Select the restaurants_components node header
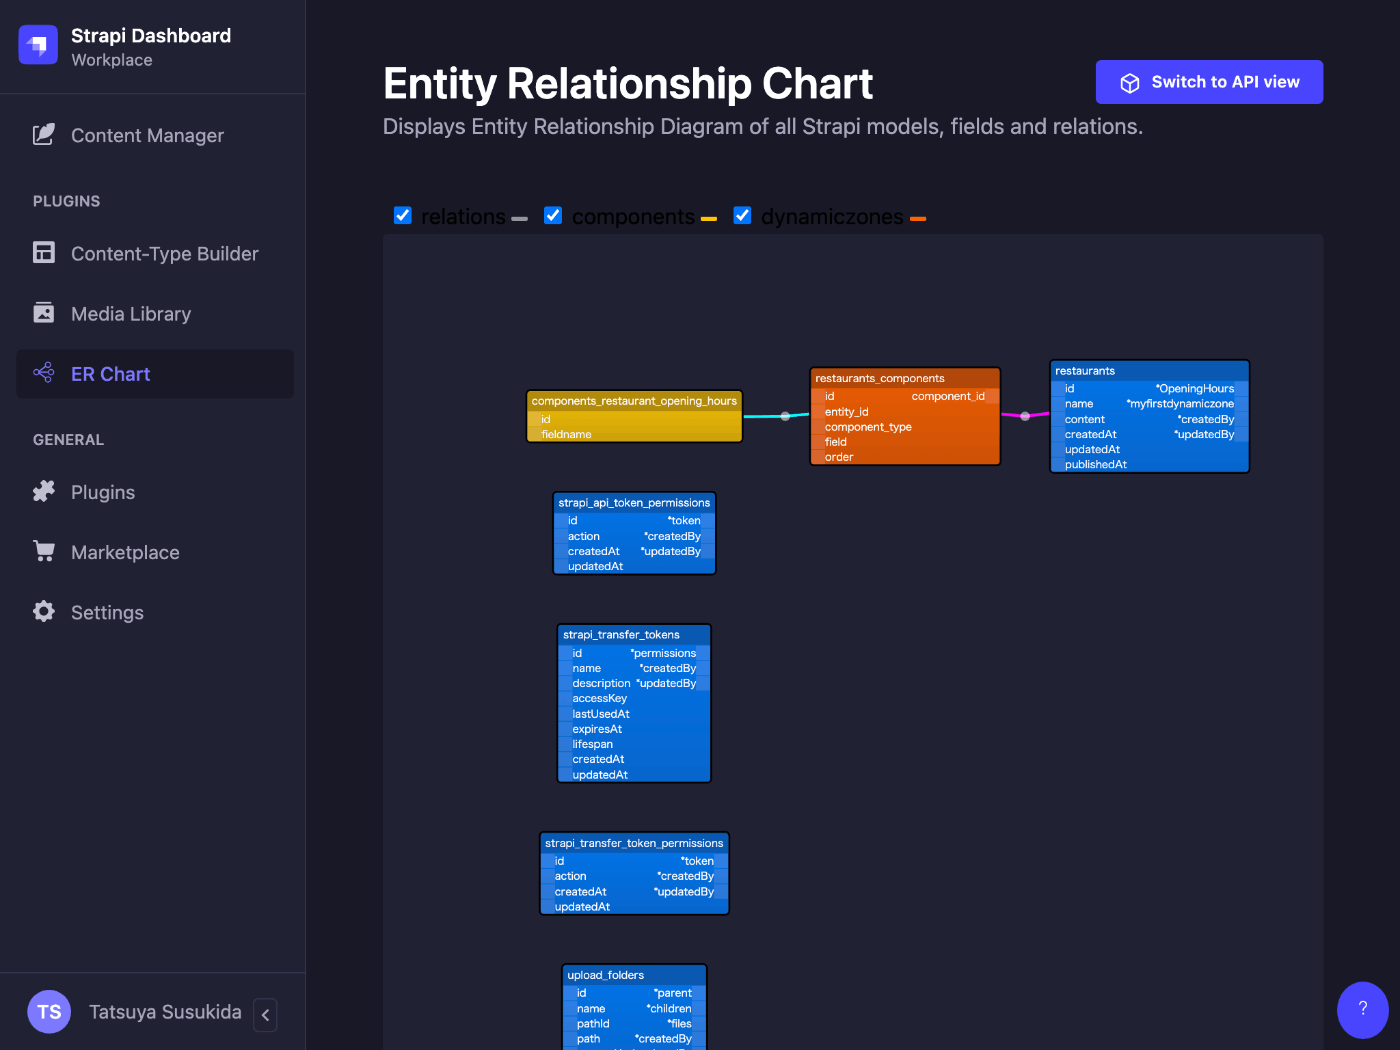 [x=905, y=378]
